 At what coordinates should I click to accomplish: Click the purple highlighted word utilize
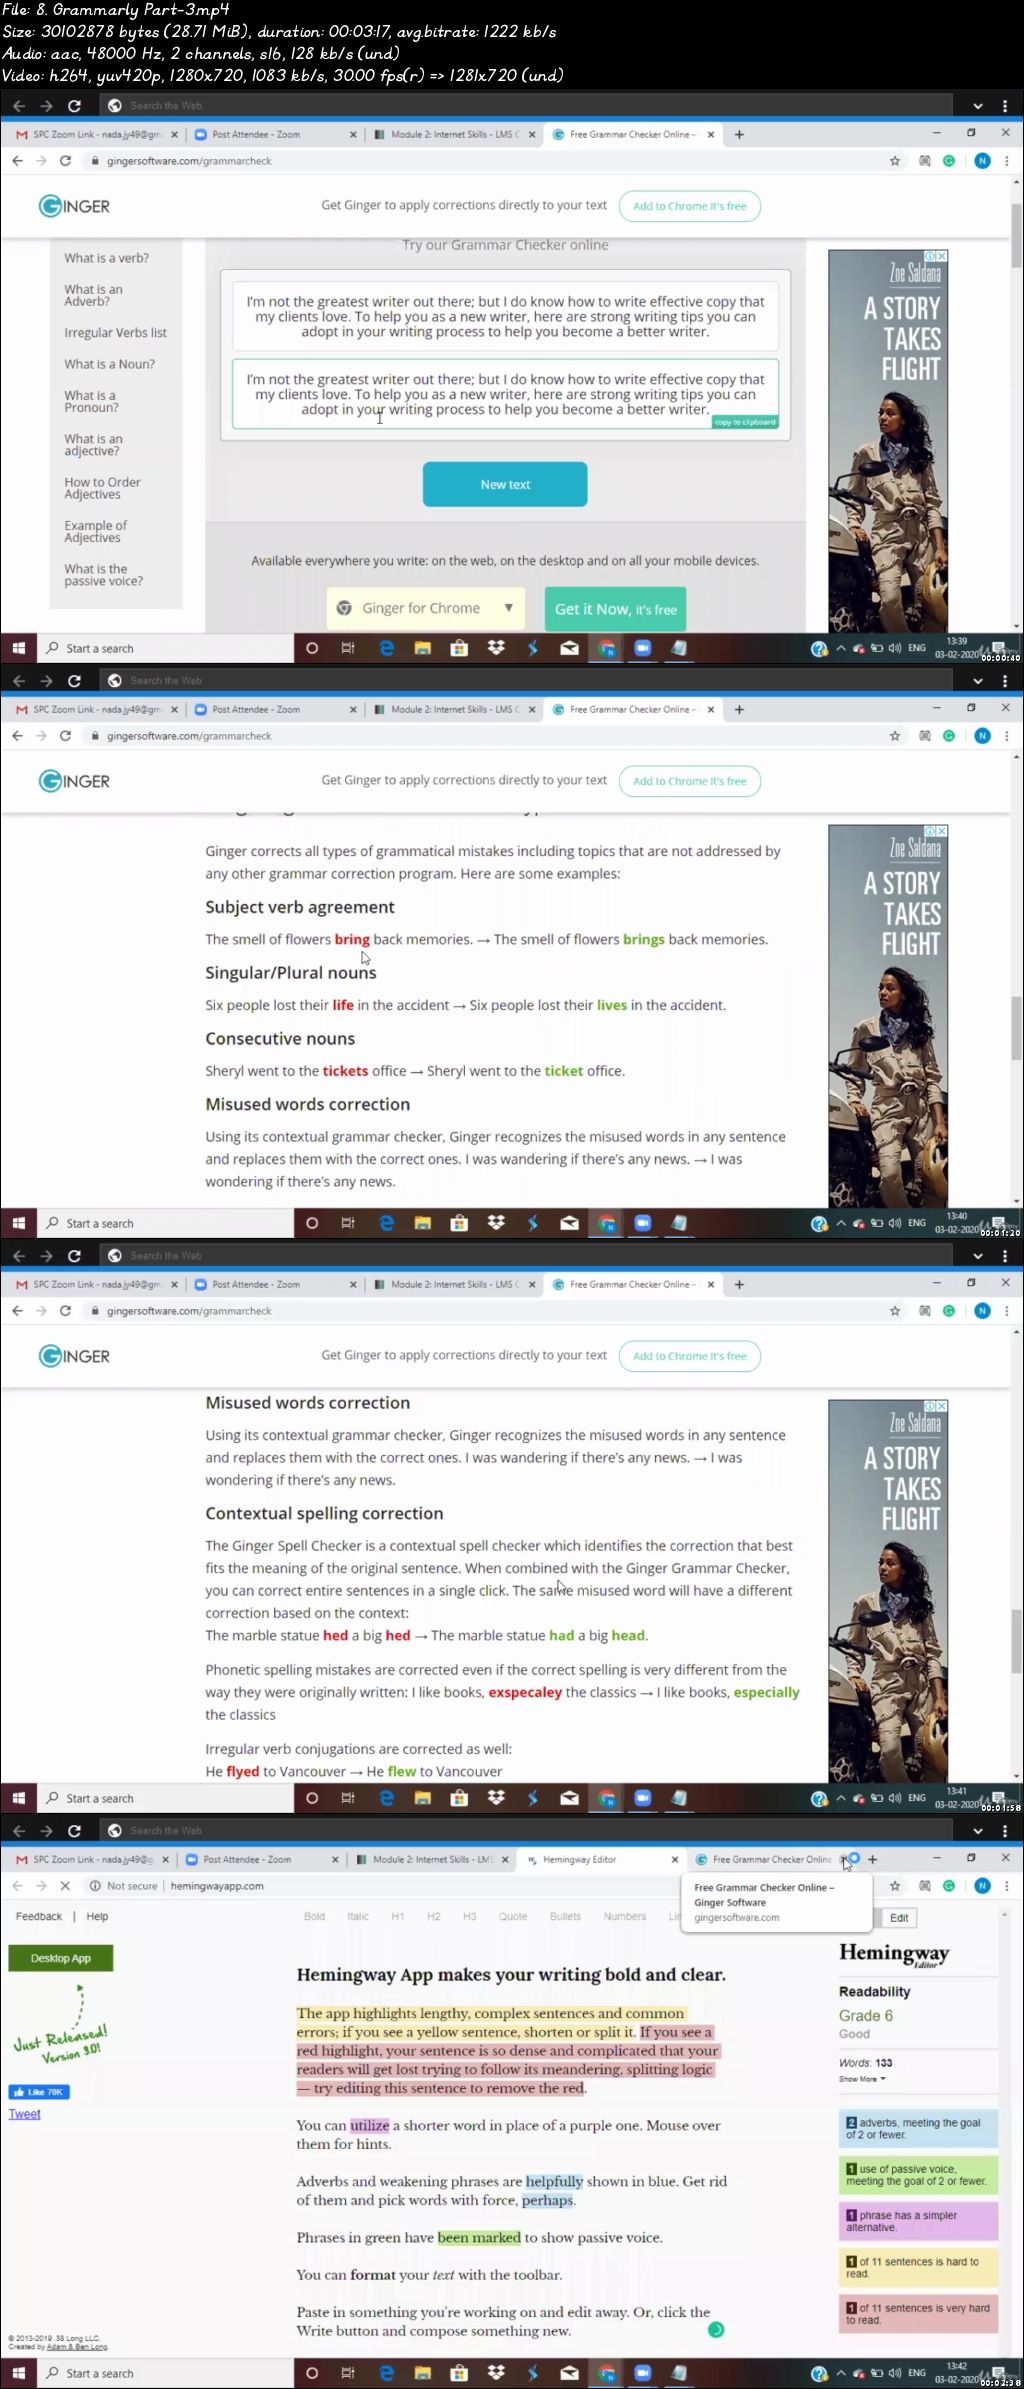click(369, 2125)
